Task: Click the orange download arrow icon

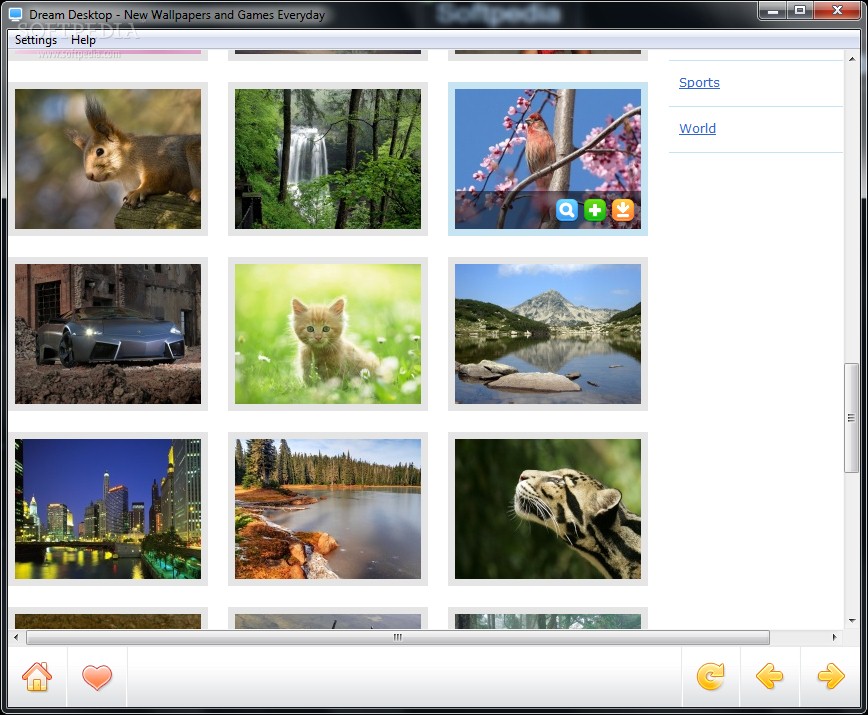Action: pos(623,210)
